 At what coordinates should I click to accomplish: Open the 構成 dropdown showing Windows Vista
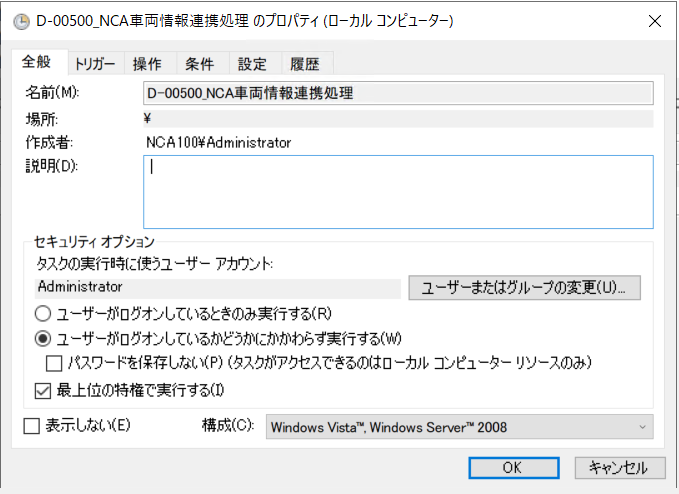(x=459, y=427)
